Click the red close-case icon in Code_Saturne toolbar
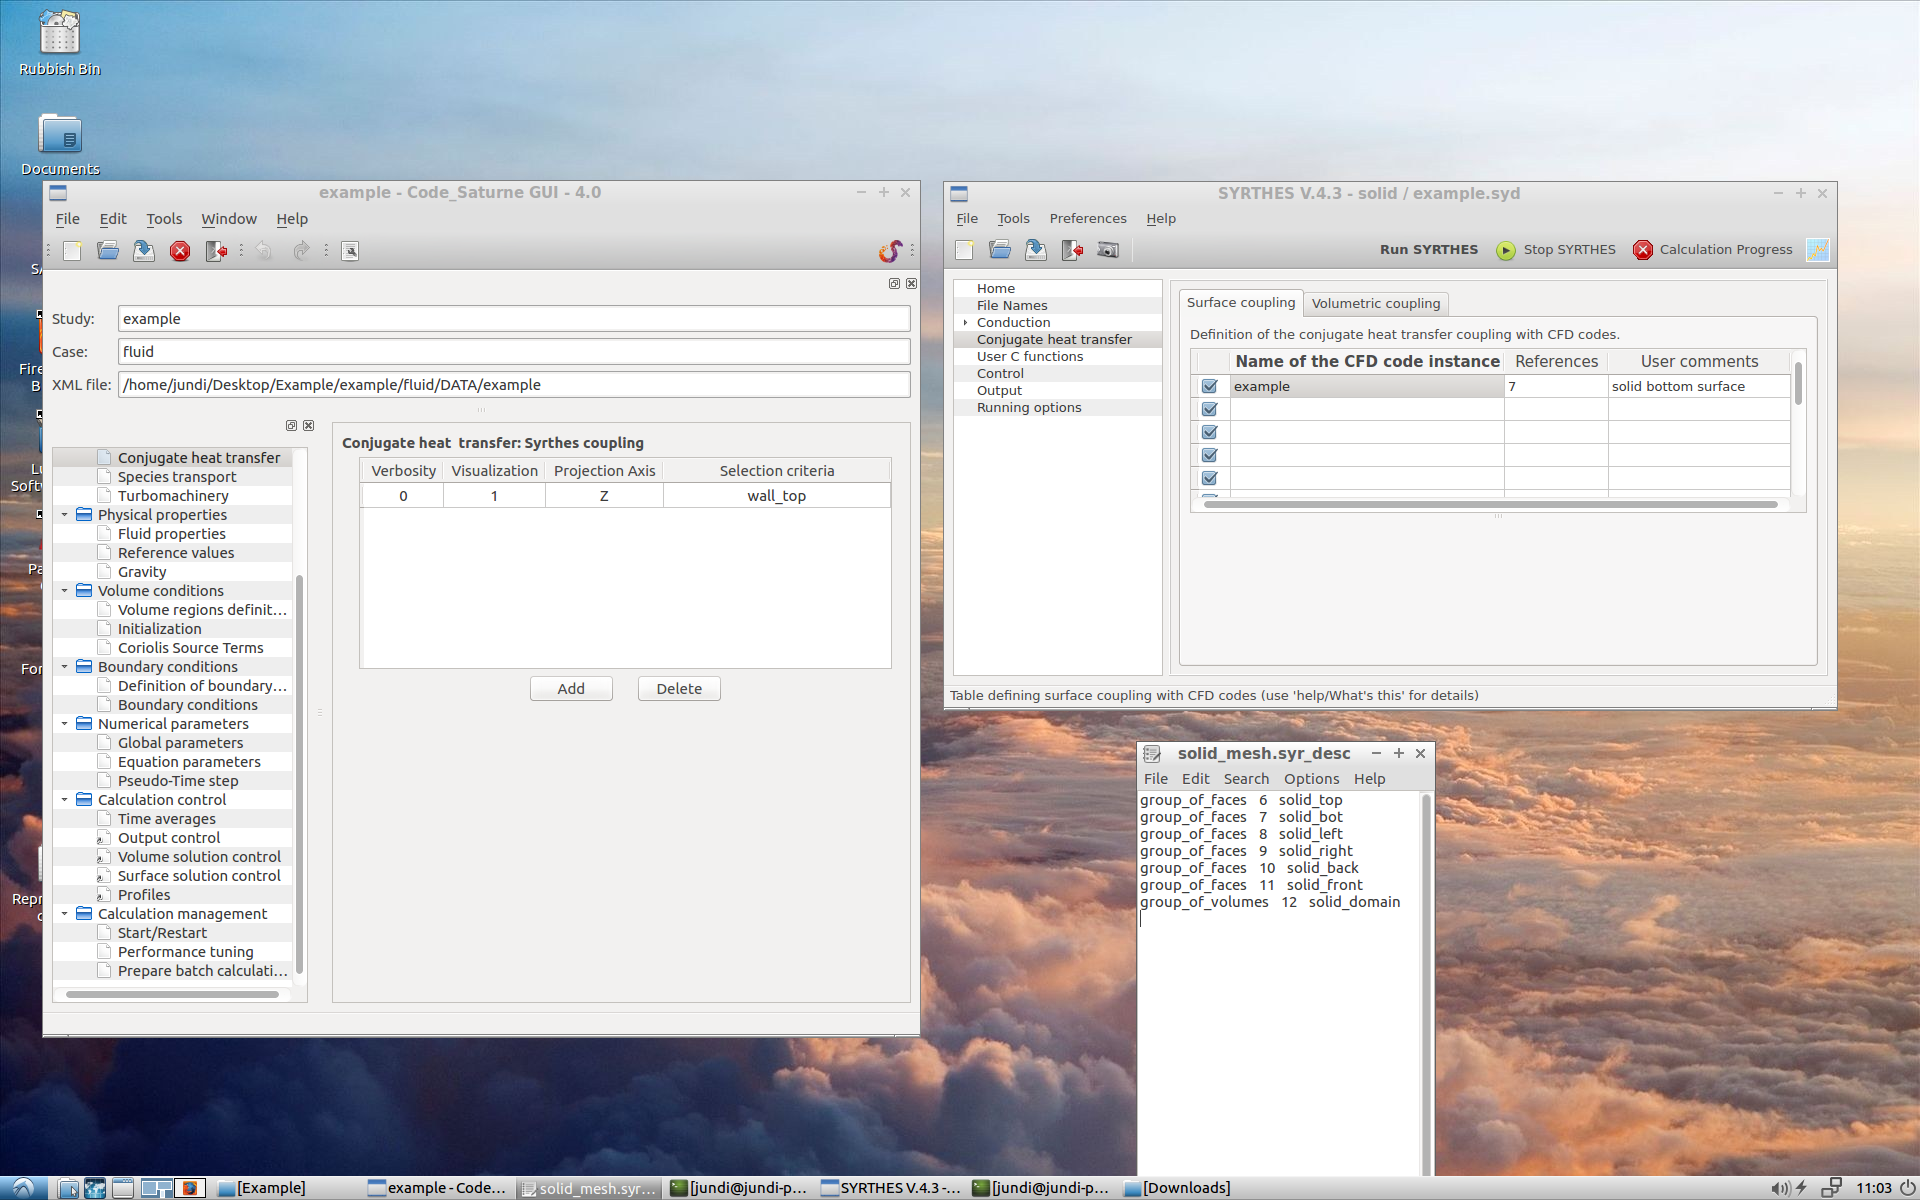 (180, 251)
